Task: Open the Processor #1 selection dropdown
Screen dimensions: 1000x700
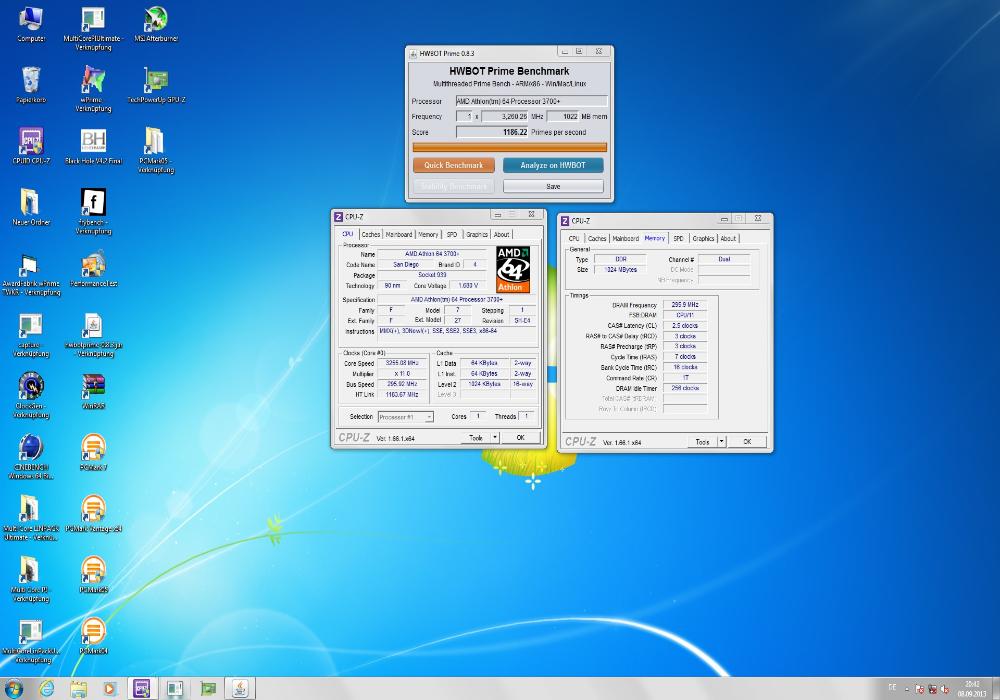Action: pyautogui.click(x=406, y=417)
